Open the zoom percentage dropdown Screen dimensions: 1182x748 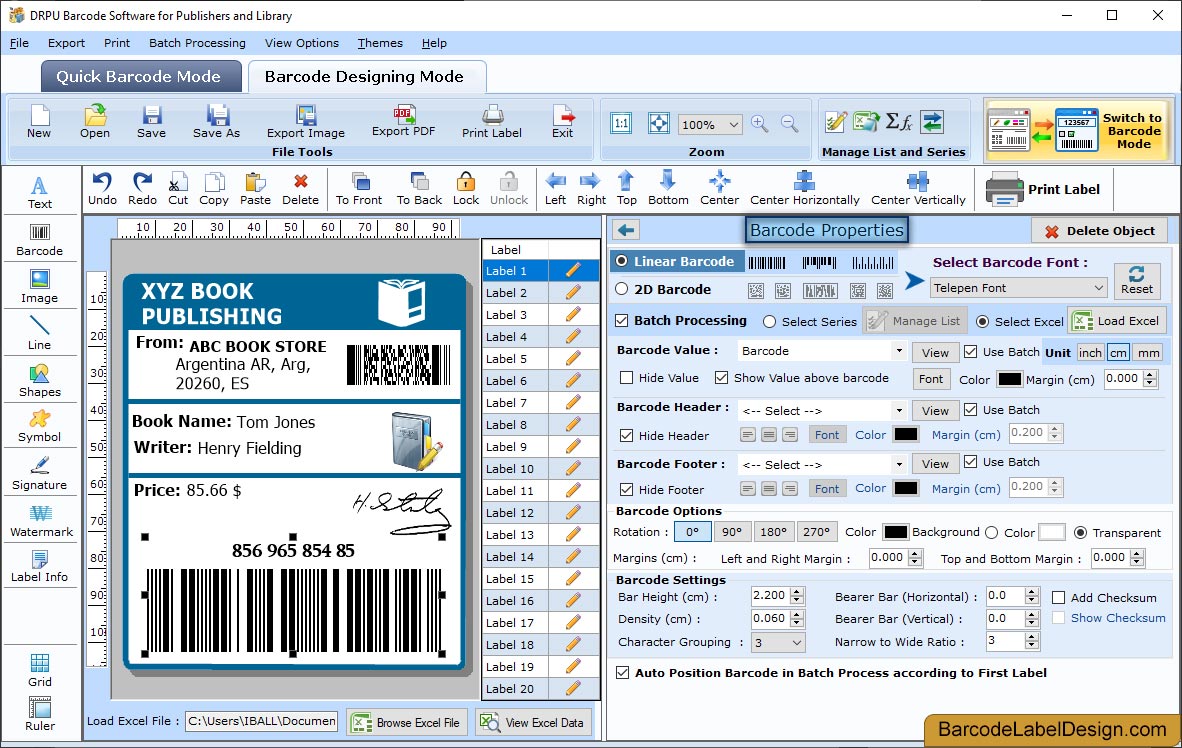click(x=733, y=124)
